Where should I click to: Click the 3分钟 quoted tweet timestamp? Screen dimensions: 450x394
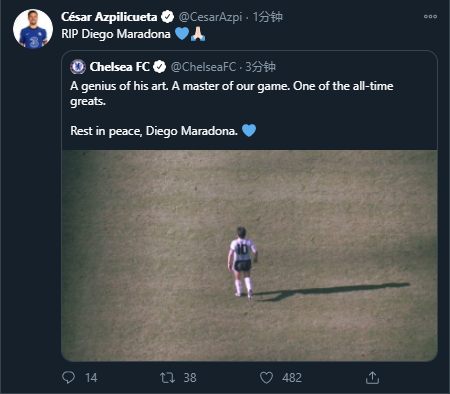260,67
